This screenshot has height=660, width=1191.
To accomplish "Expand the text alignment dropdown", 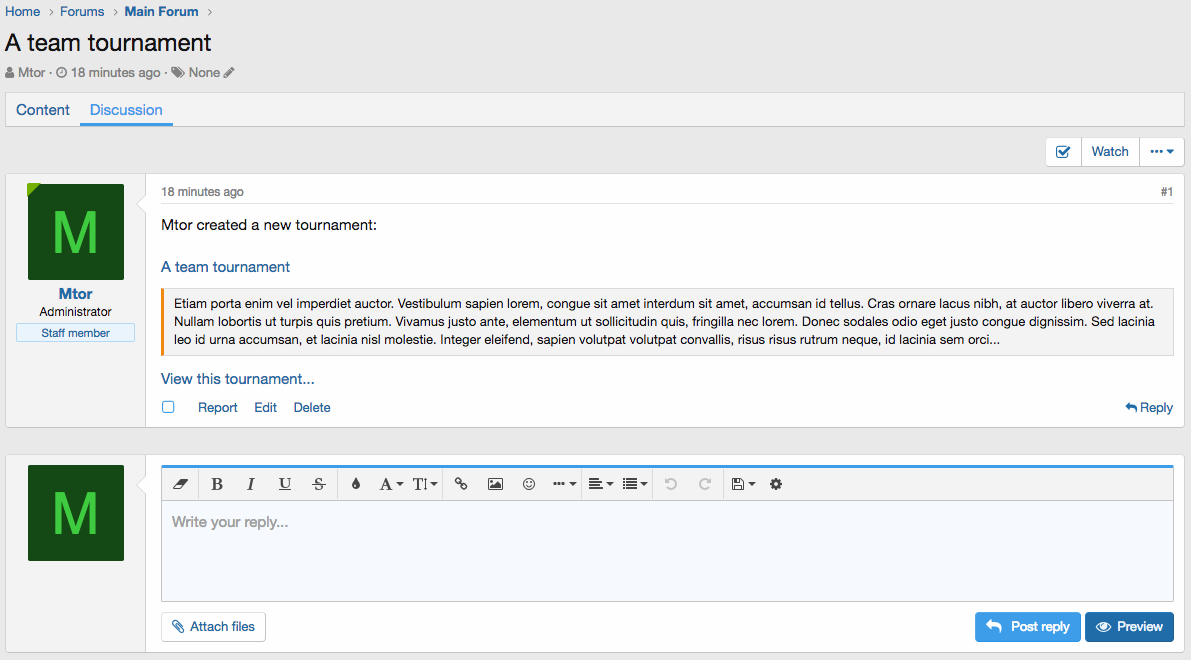I will tap(600, 484).
